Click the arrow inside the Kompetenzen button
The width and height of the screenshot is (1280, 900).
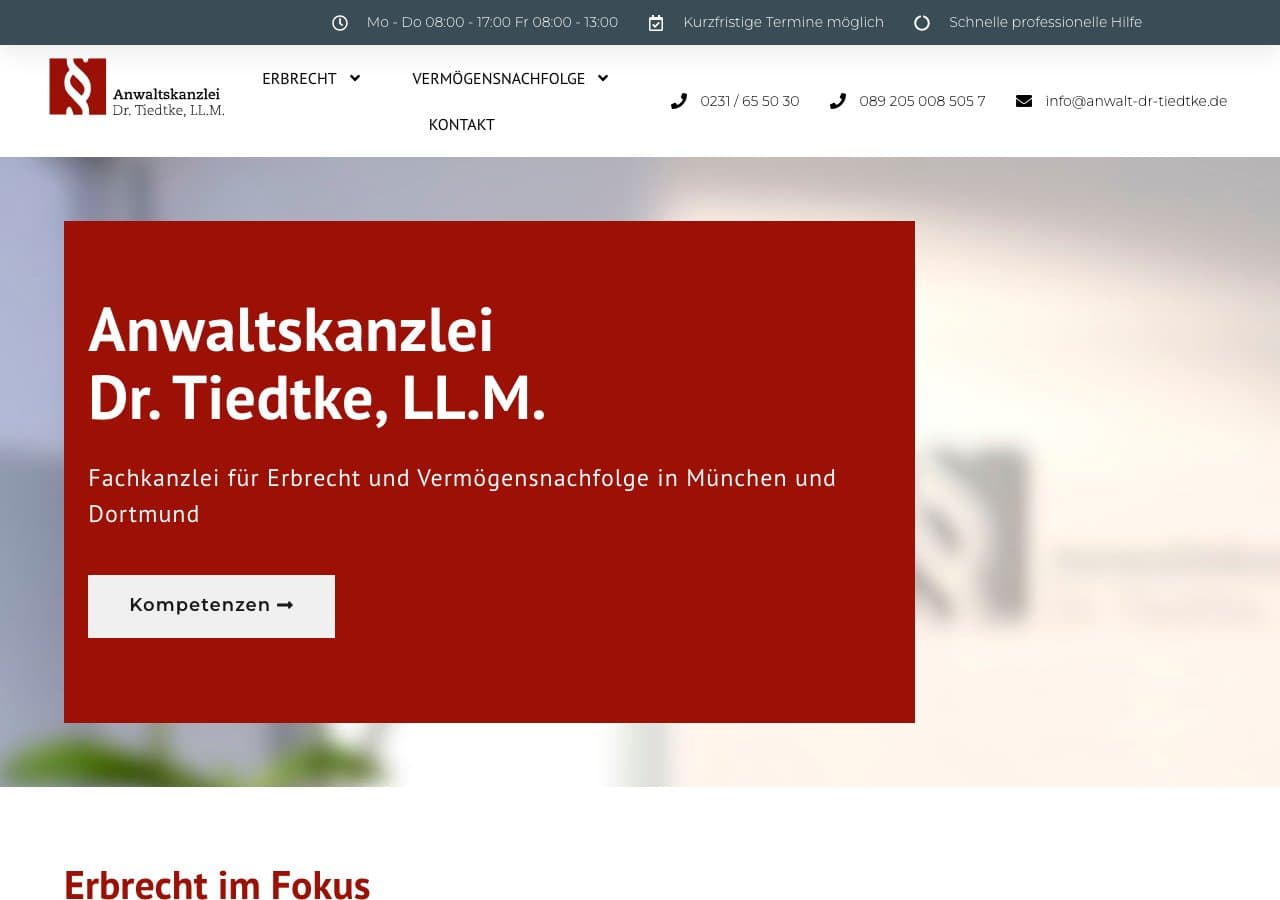tap(285, 605)
